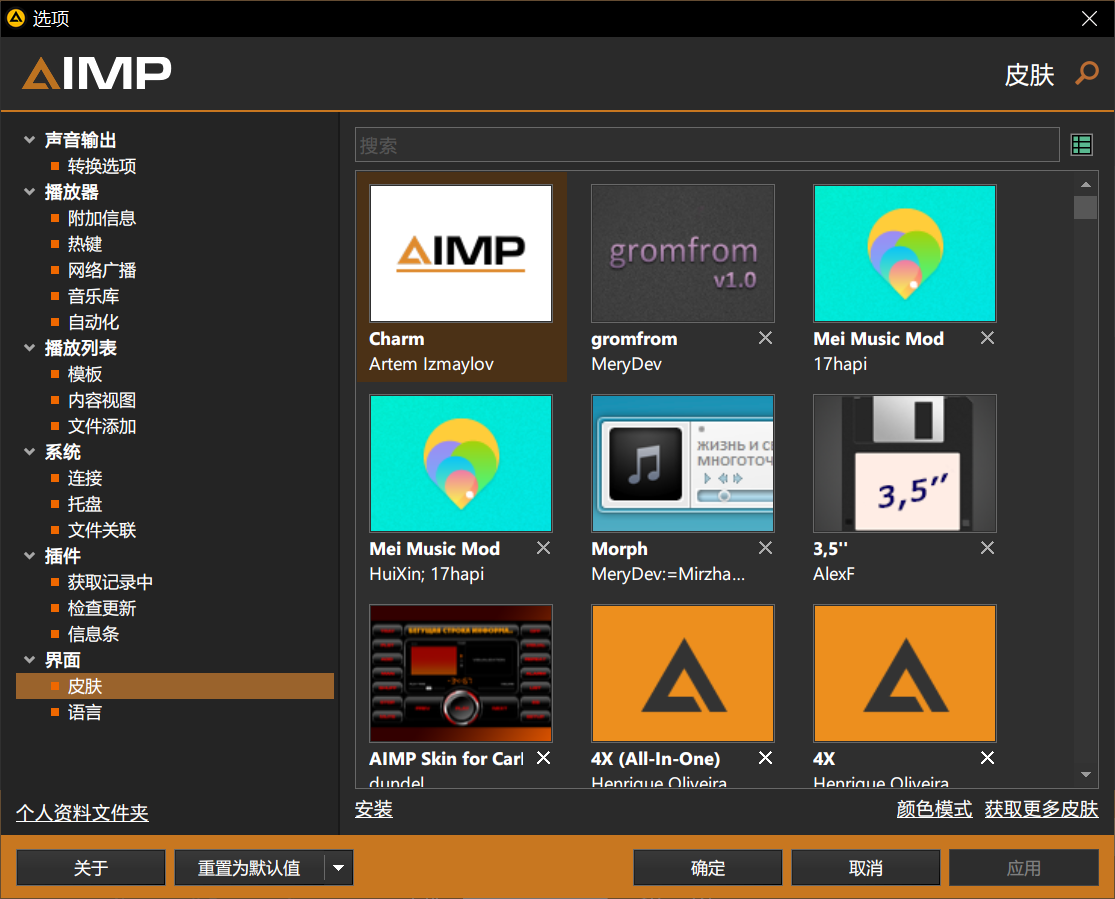Screen dimensions: 1115x899
Task: Select the 3,5'' floppy disk skin thumbnail
Action: click(x=905, y=463)
